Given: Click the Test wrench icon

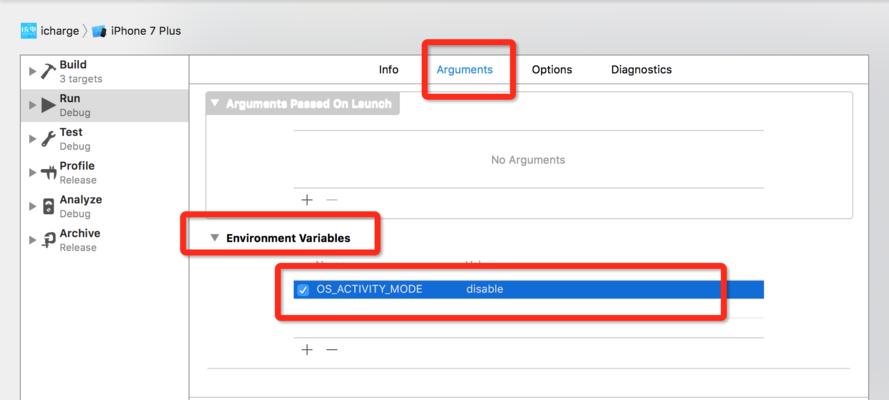Looking at the screenshot, I should 48,139.
